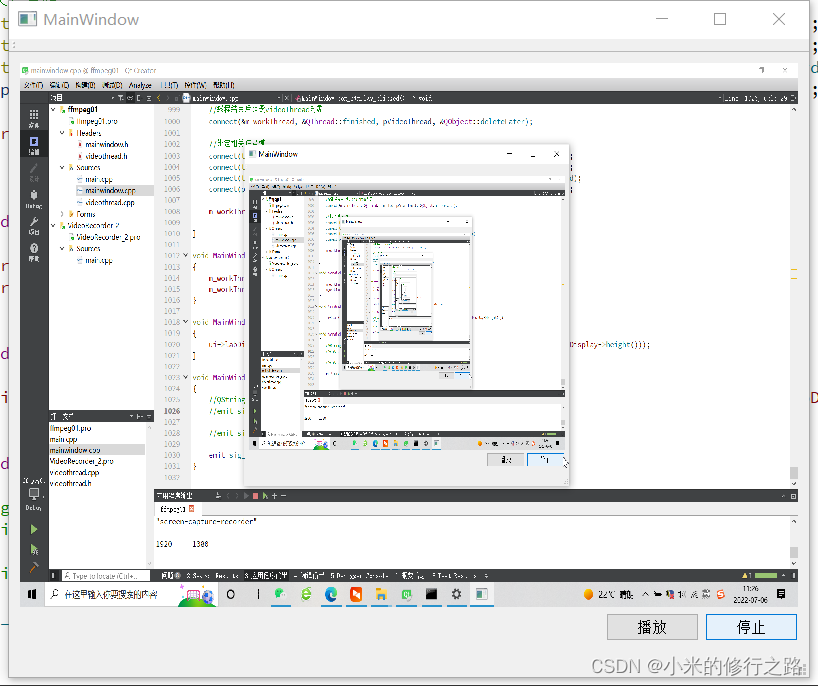Toggle the left sidebar visibility button
This screenshot has width=818, height=686.
53,575
